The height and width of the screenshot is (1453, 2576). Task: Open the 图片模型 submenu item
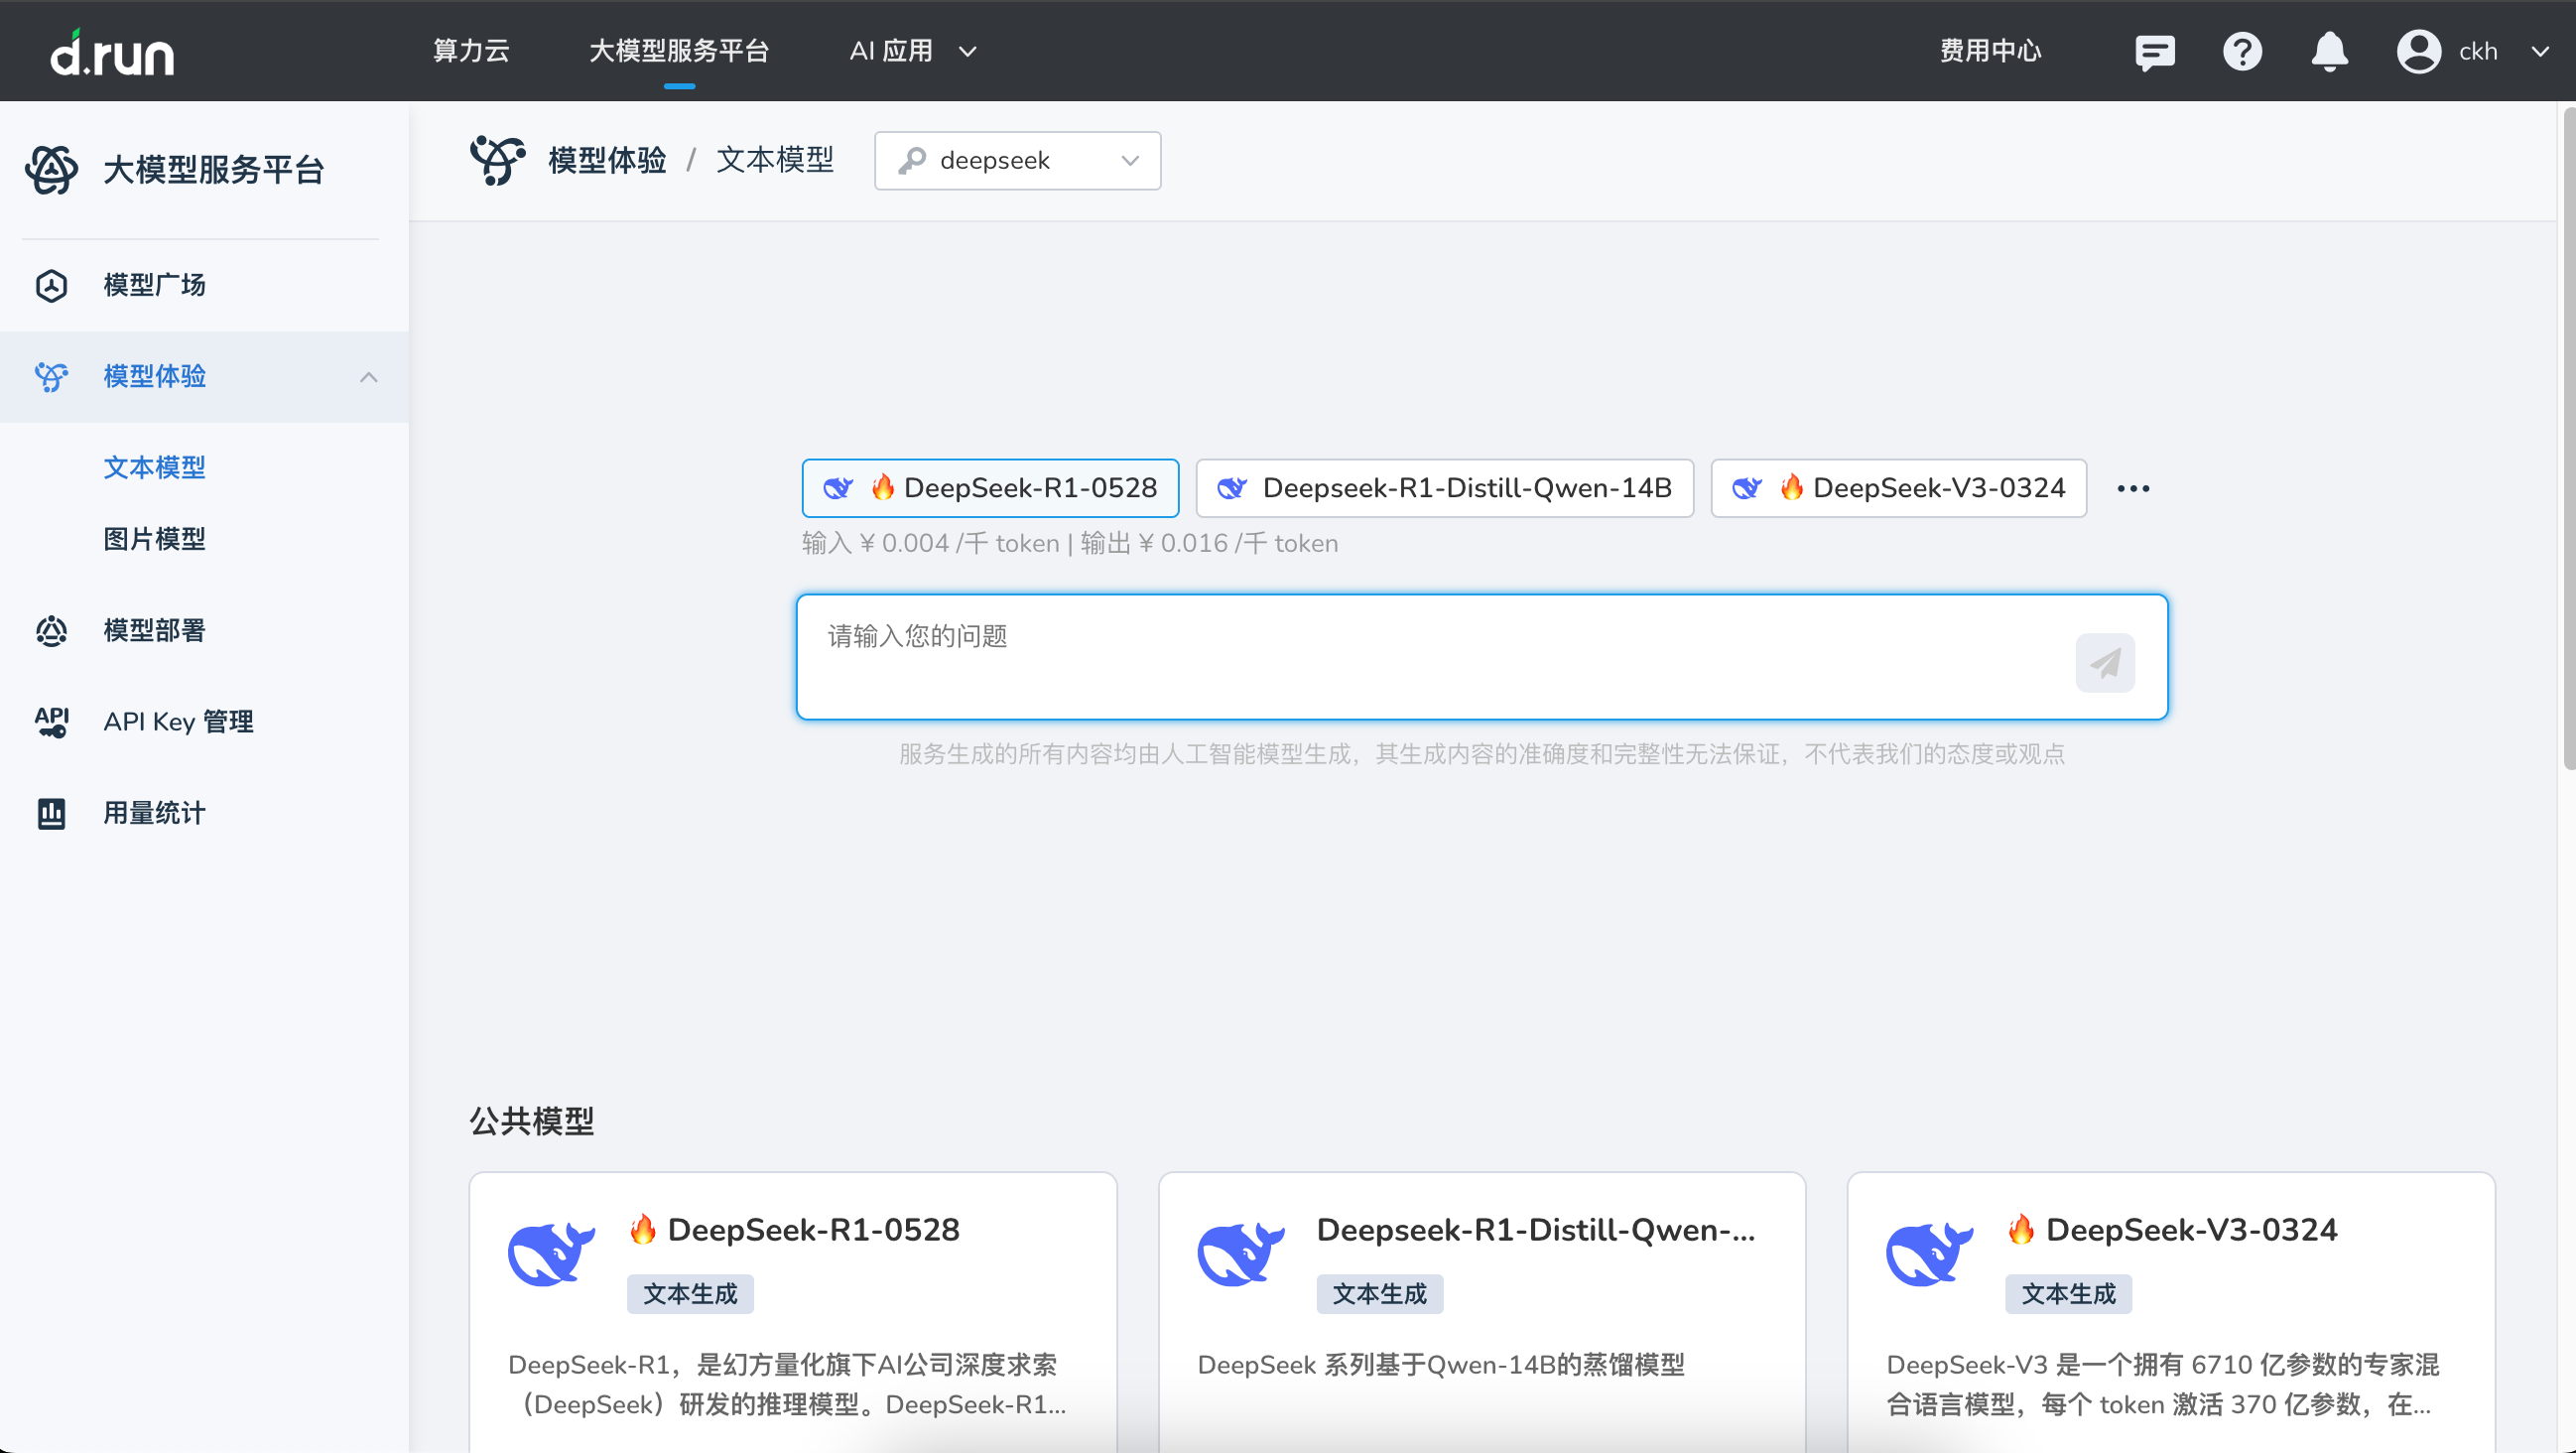coord(154,539)
